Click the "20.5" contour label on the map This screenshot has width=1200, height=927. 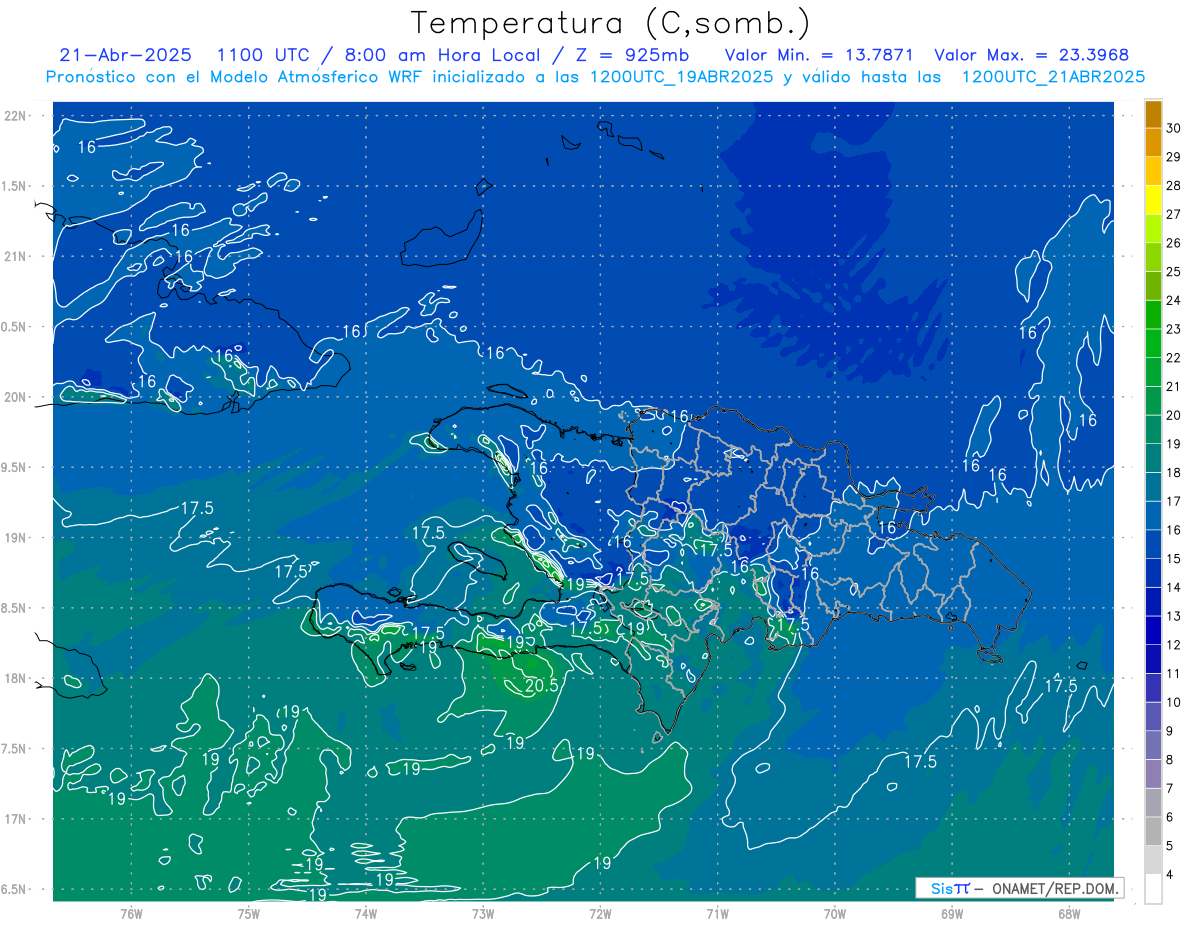click(x=541, y=685)
